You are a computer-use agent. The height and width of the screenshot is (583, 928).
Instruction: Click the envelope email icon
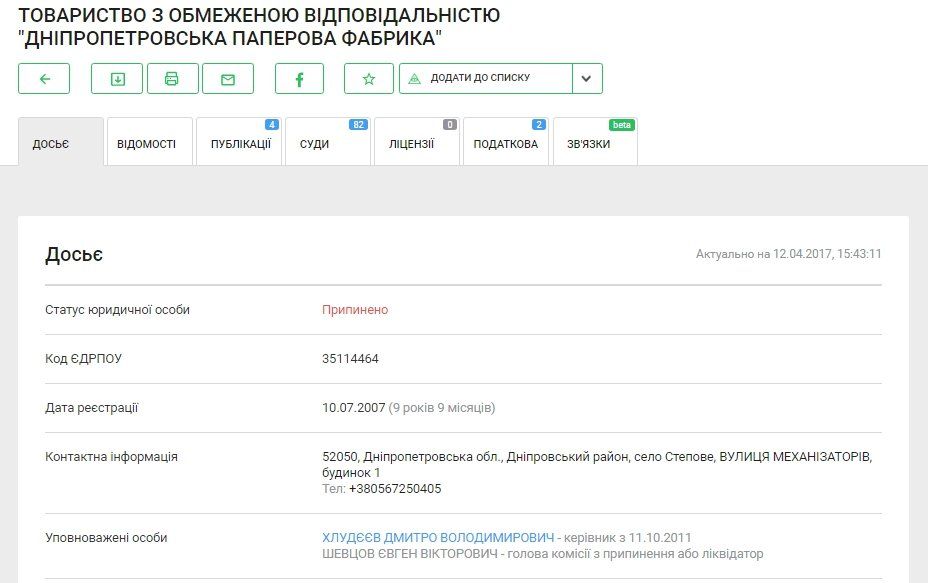coord(227,78)
